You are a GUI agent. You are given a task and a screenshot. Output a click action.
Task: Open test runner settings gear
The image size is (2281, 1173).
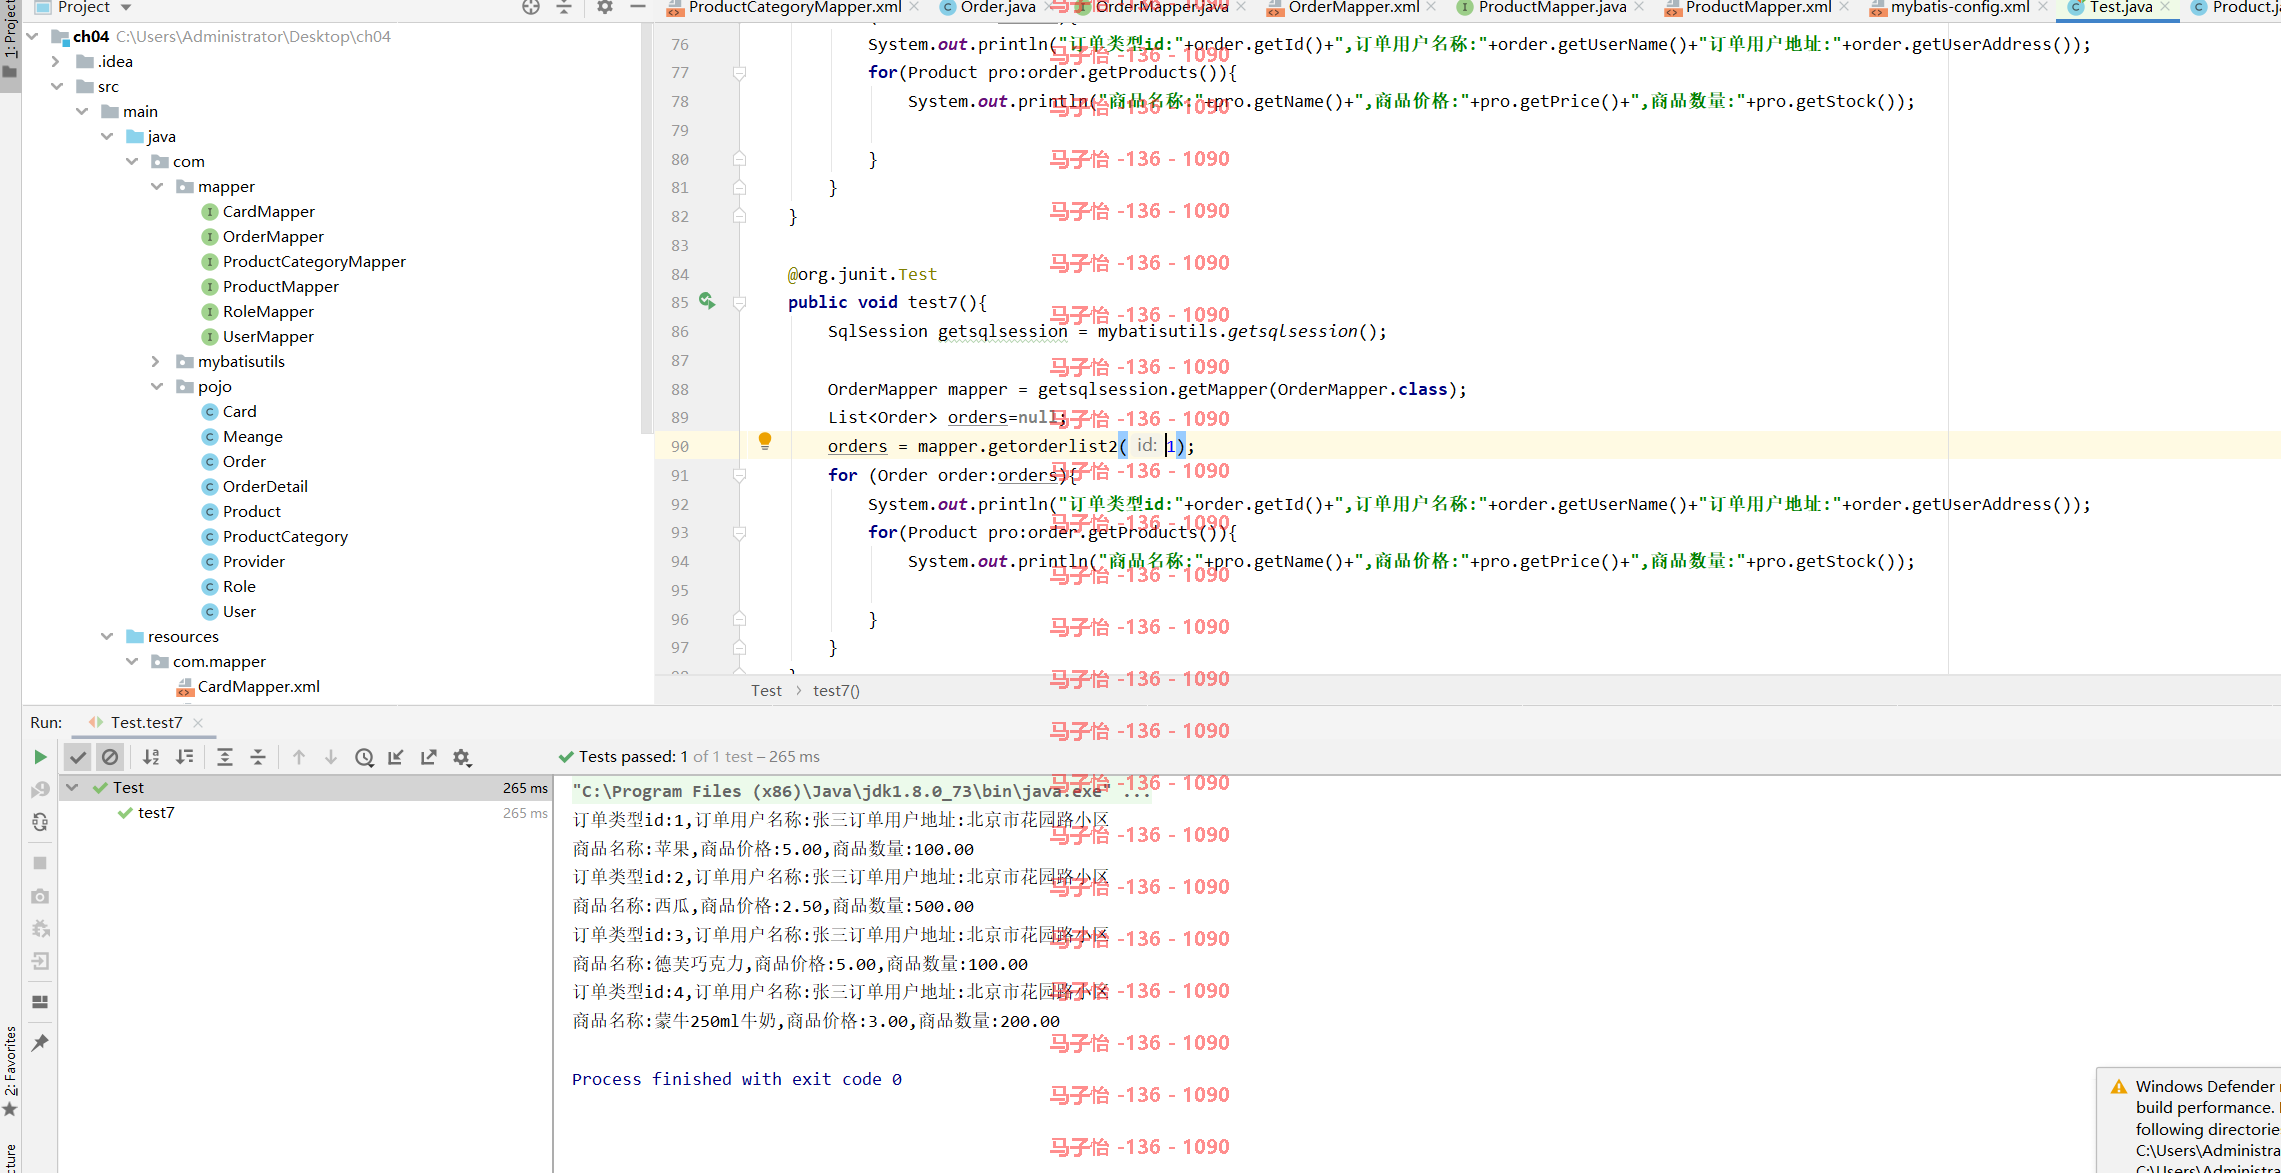(462, 757)
